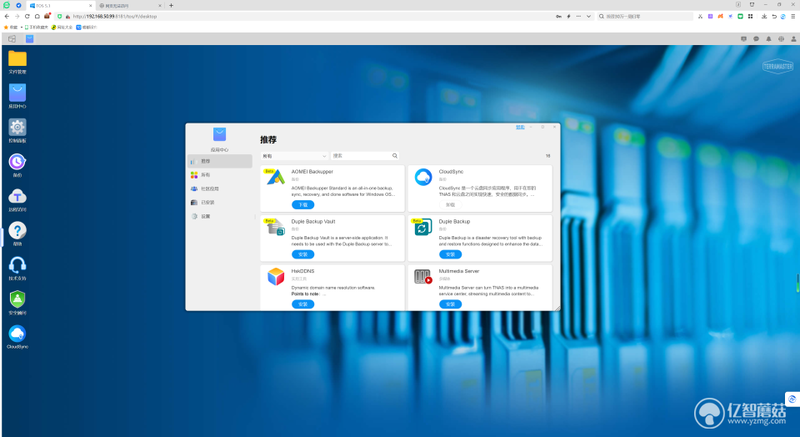Open a new browser tab with plus button
This screenshot has width=800, height=437.
tap(171, 6)
